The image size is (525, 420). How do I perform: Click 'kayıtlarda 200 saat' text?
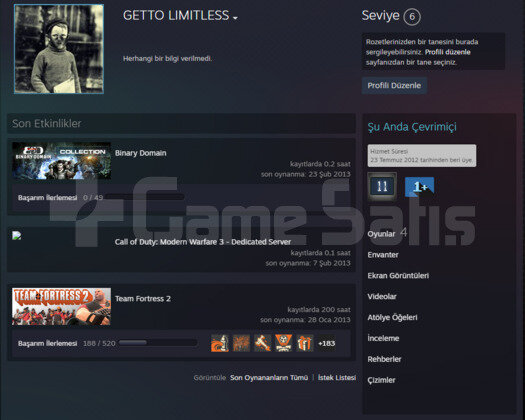click(x=319, y=309)
